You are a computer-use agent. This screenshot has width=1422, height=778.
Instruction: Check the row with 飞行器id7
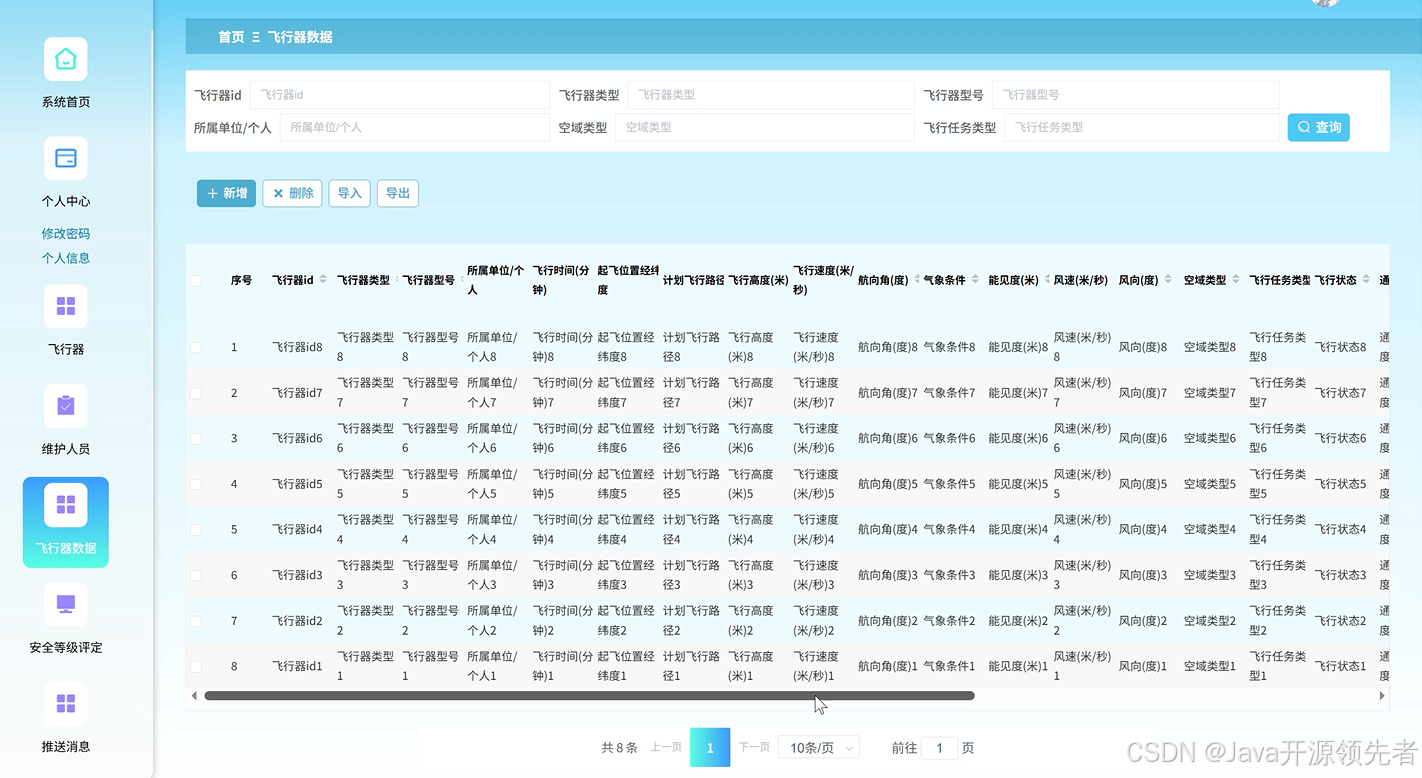tap(196, 393)
